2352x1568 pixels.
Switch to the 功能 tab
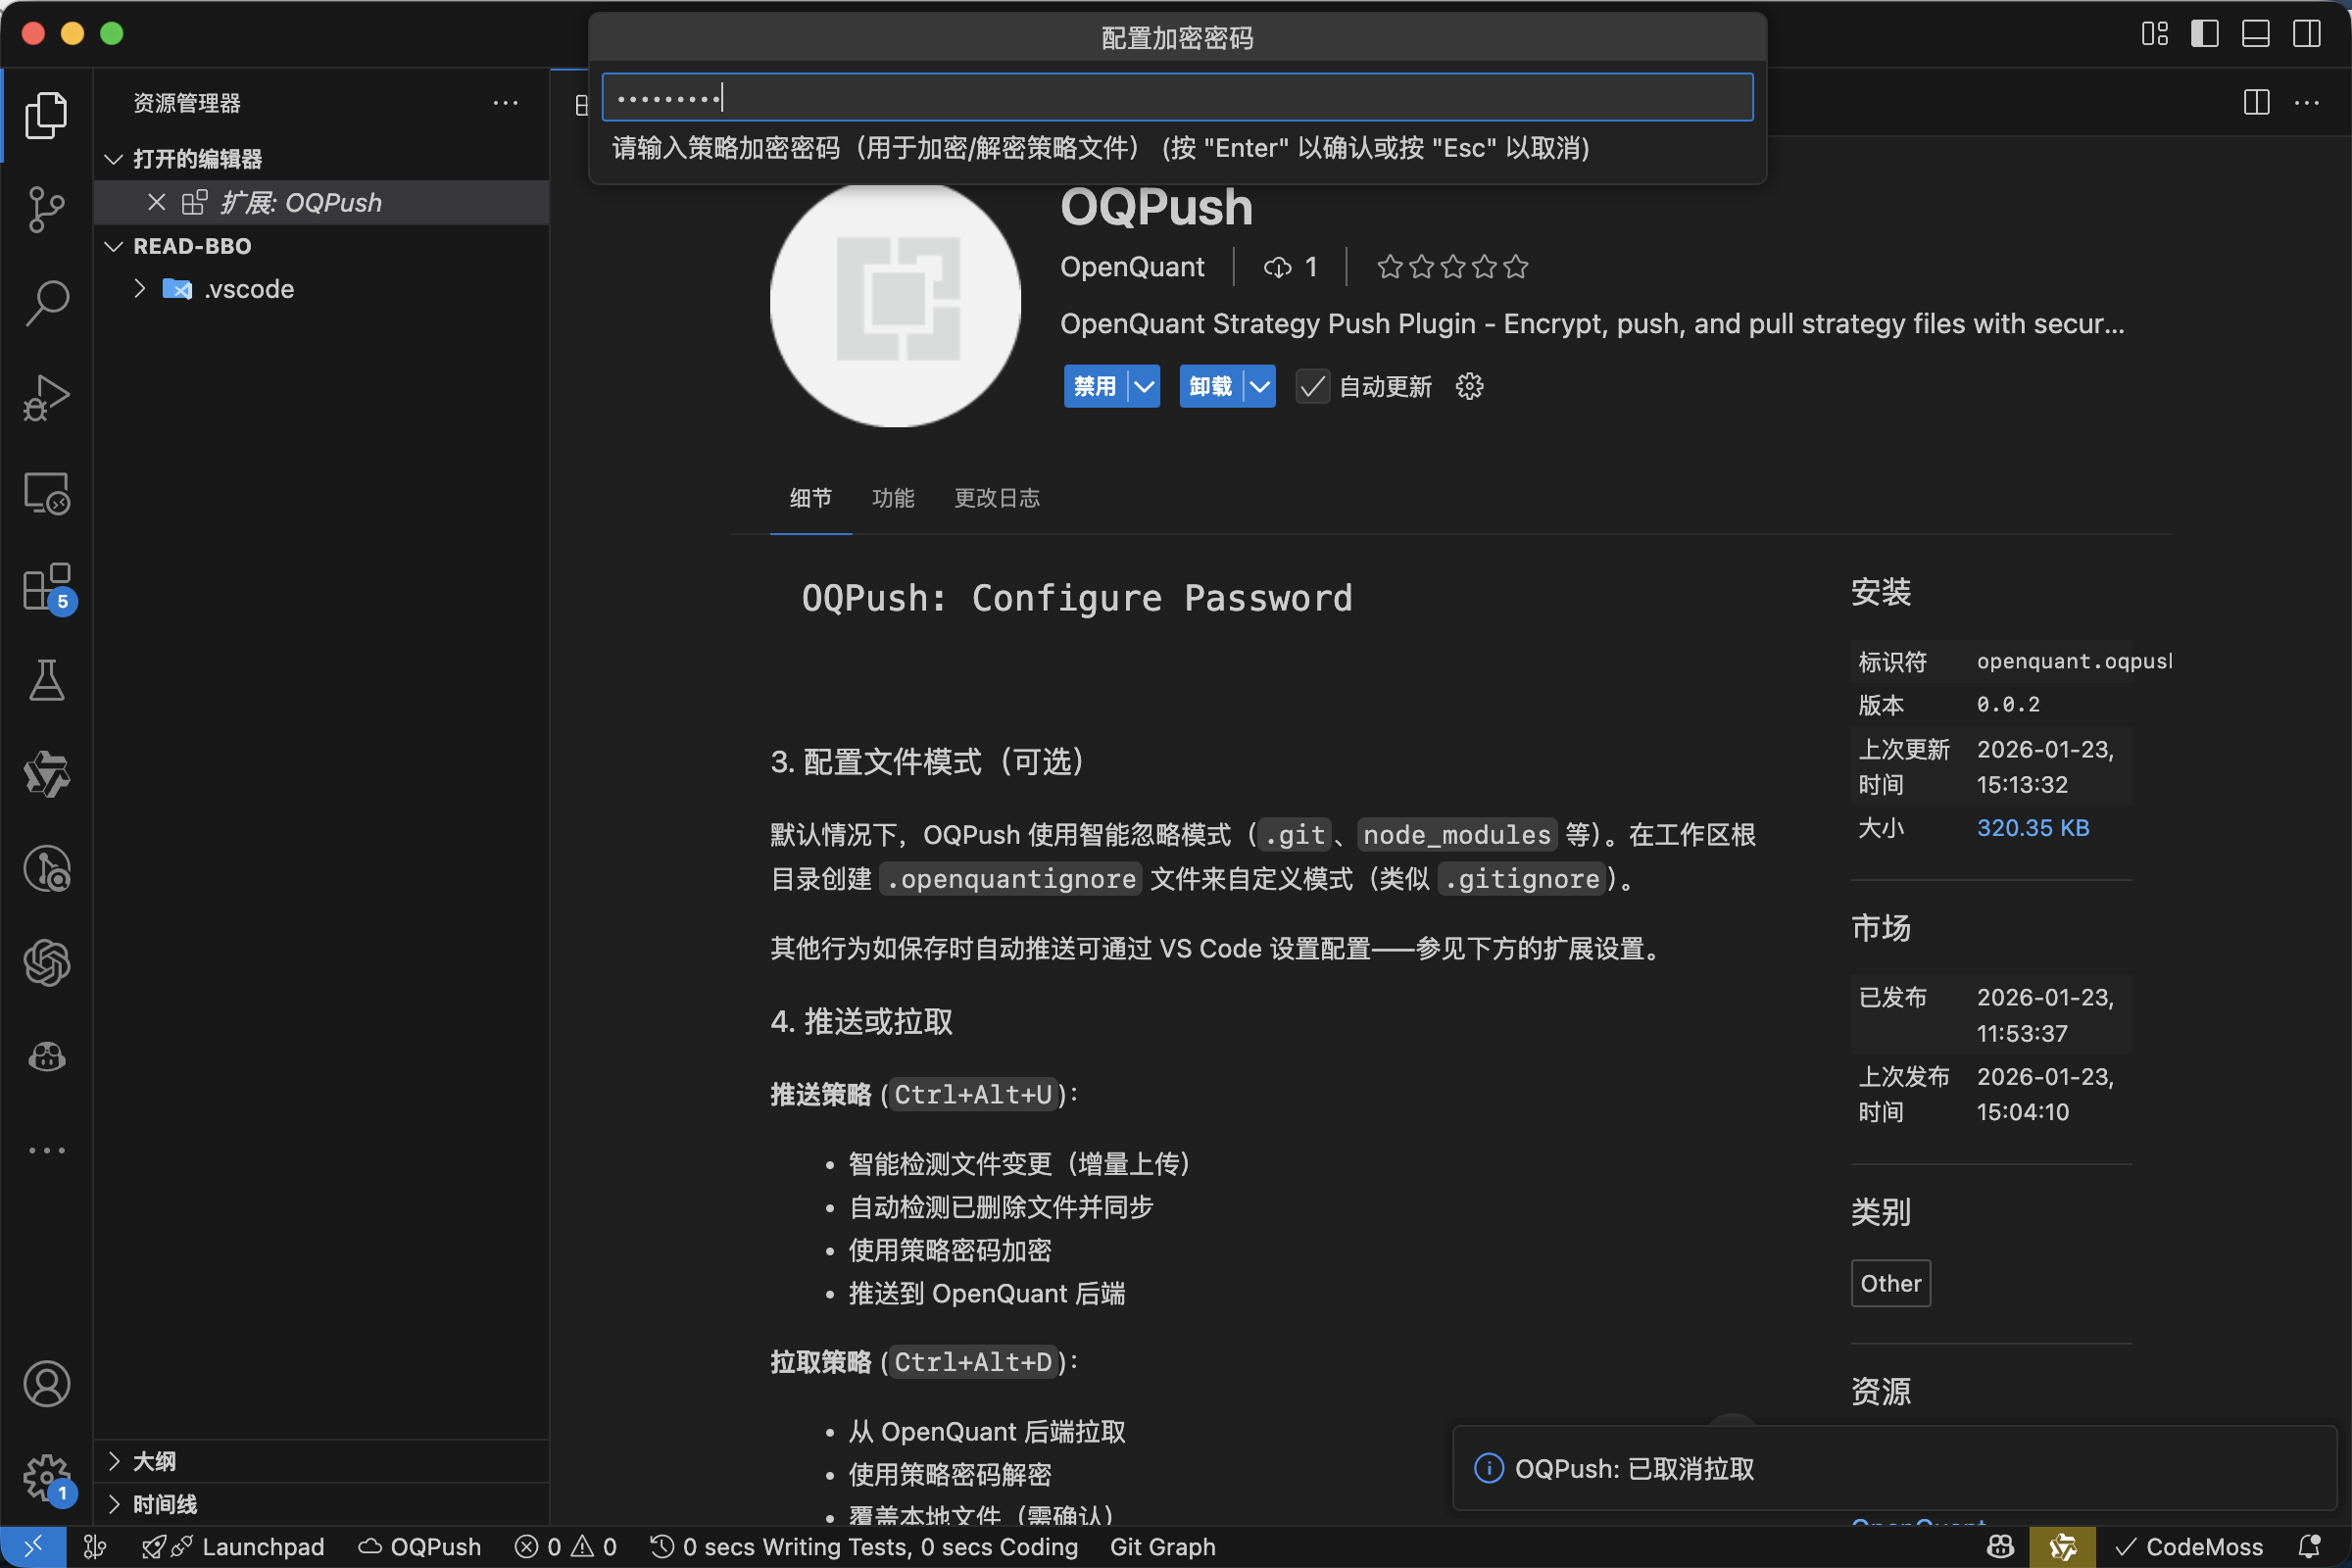coord(893,498)
